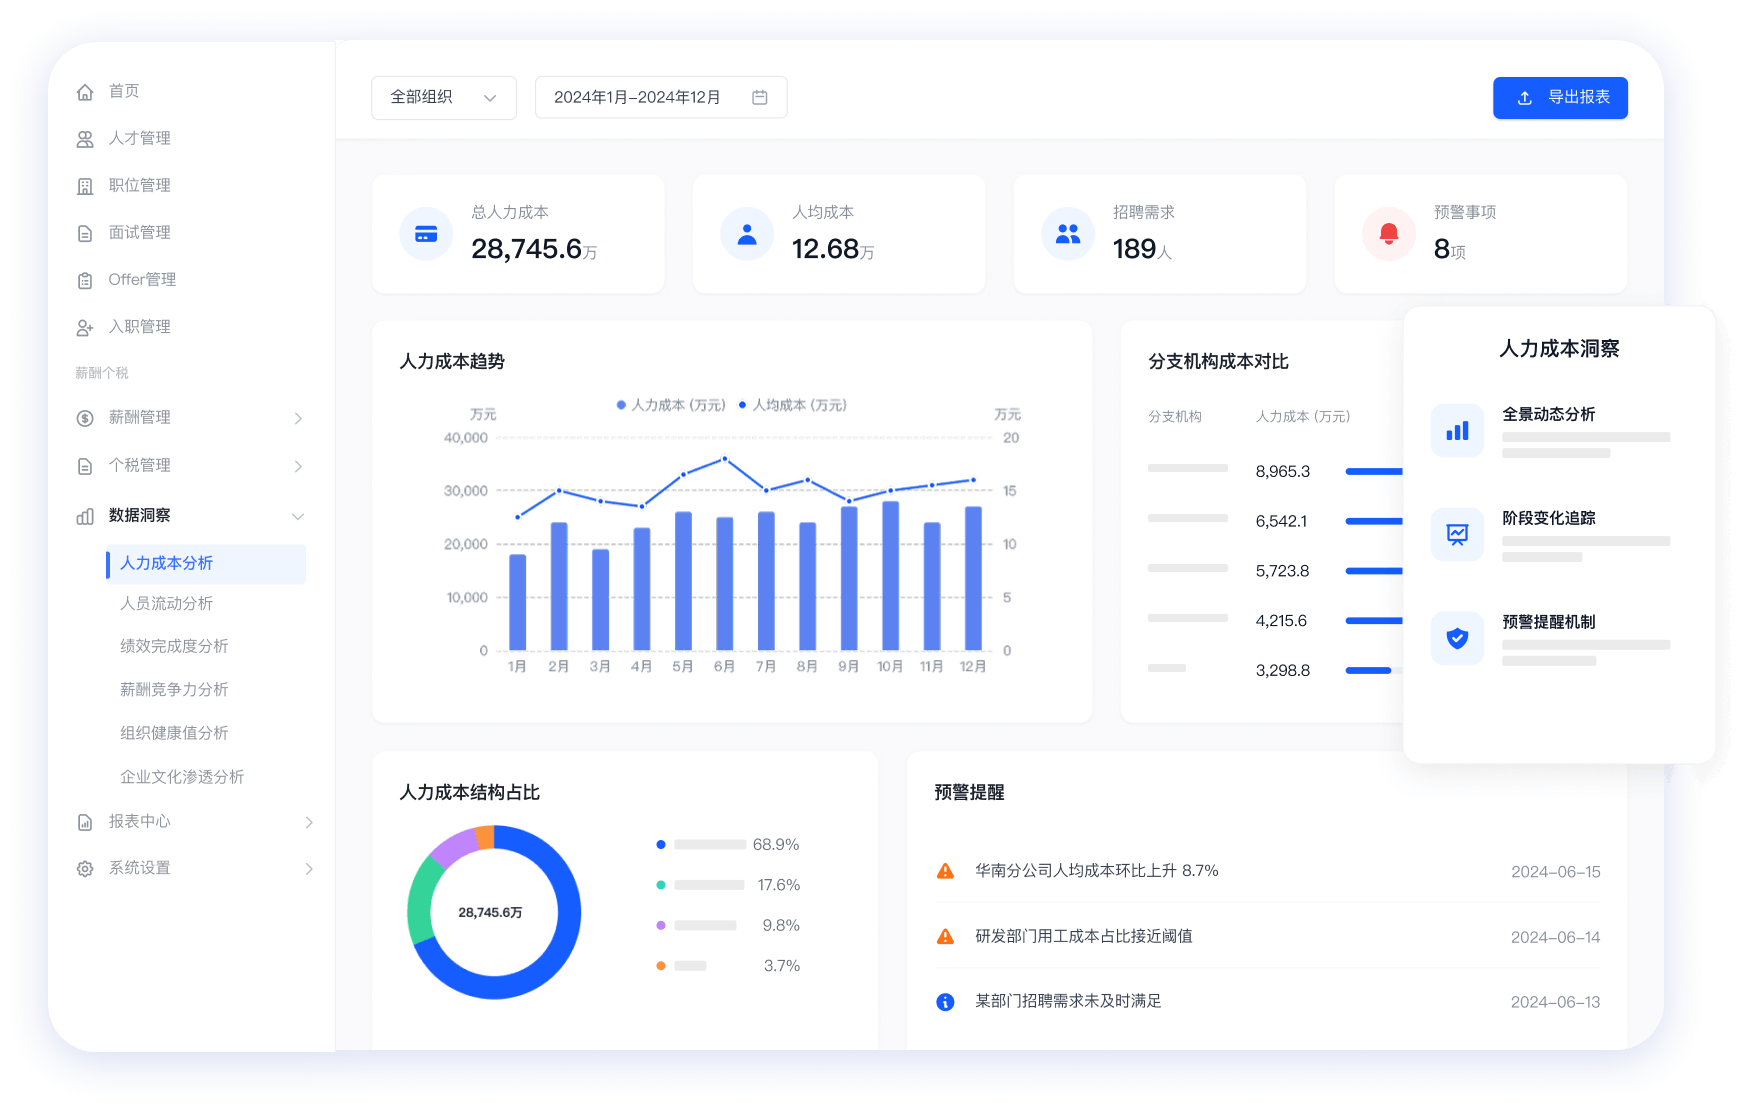Open the 全部组织 organization dropdown
Image resolution: width=1751 pixels, height=1108 pixels.
444,97
